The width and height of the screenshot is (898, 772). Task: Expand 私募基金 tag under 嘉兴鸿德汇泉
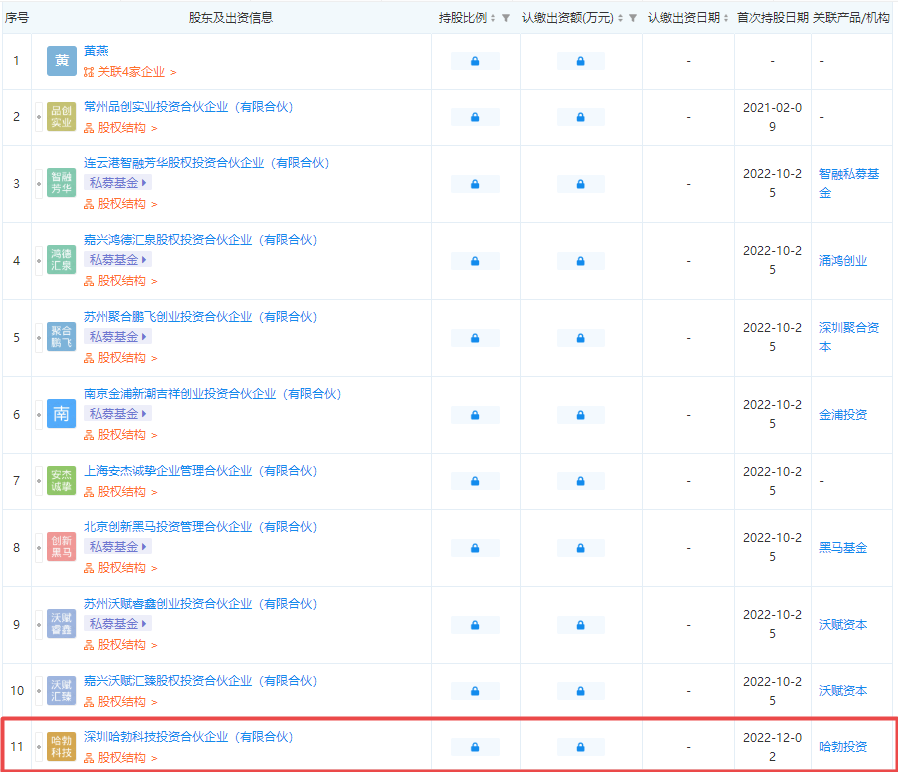coord(118,260)
